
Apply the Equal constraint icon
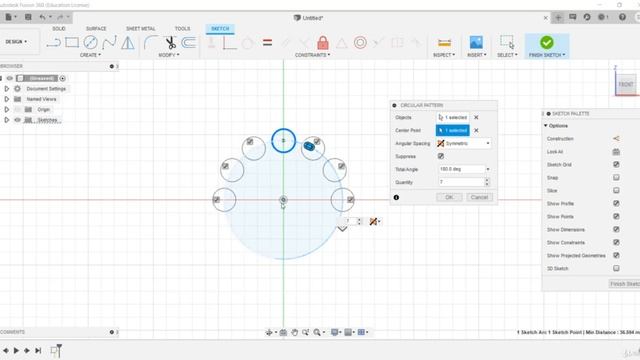point(267,42)
